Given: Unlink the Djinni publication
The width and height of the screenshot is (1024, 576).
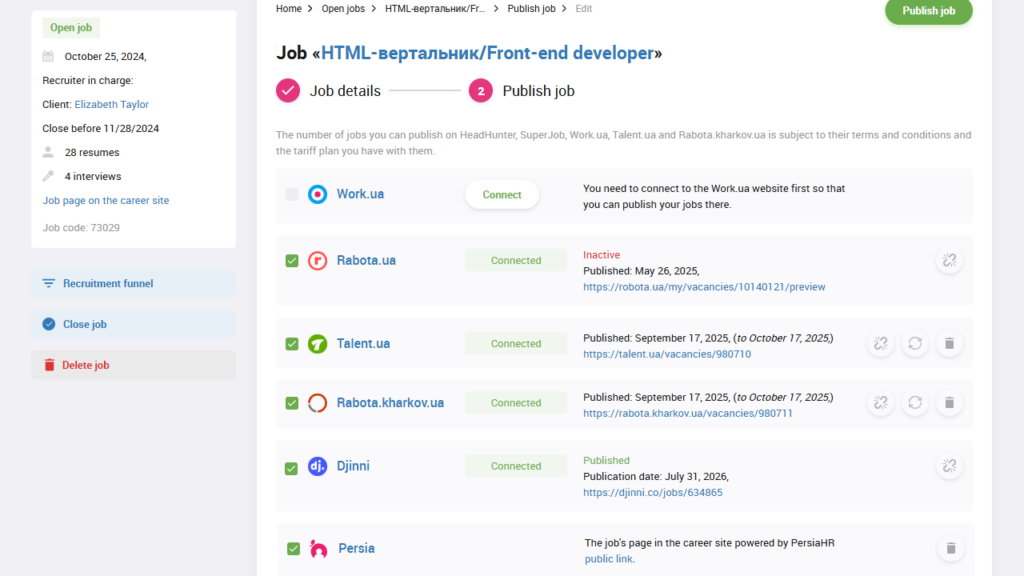Looking at the screenshot, I should 950,466.
